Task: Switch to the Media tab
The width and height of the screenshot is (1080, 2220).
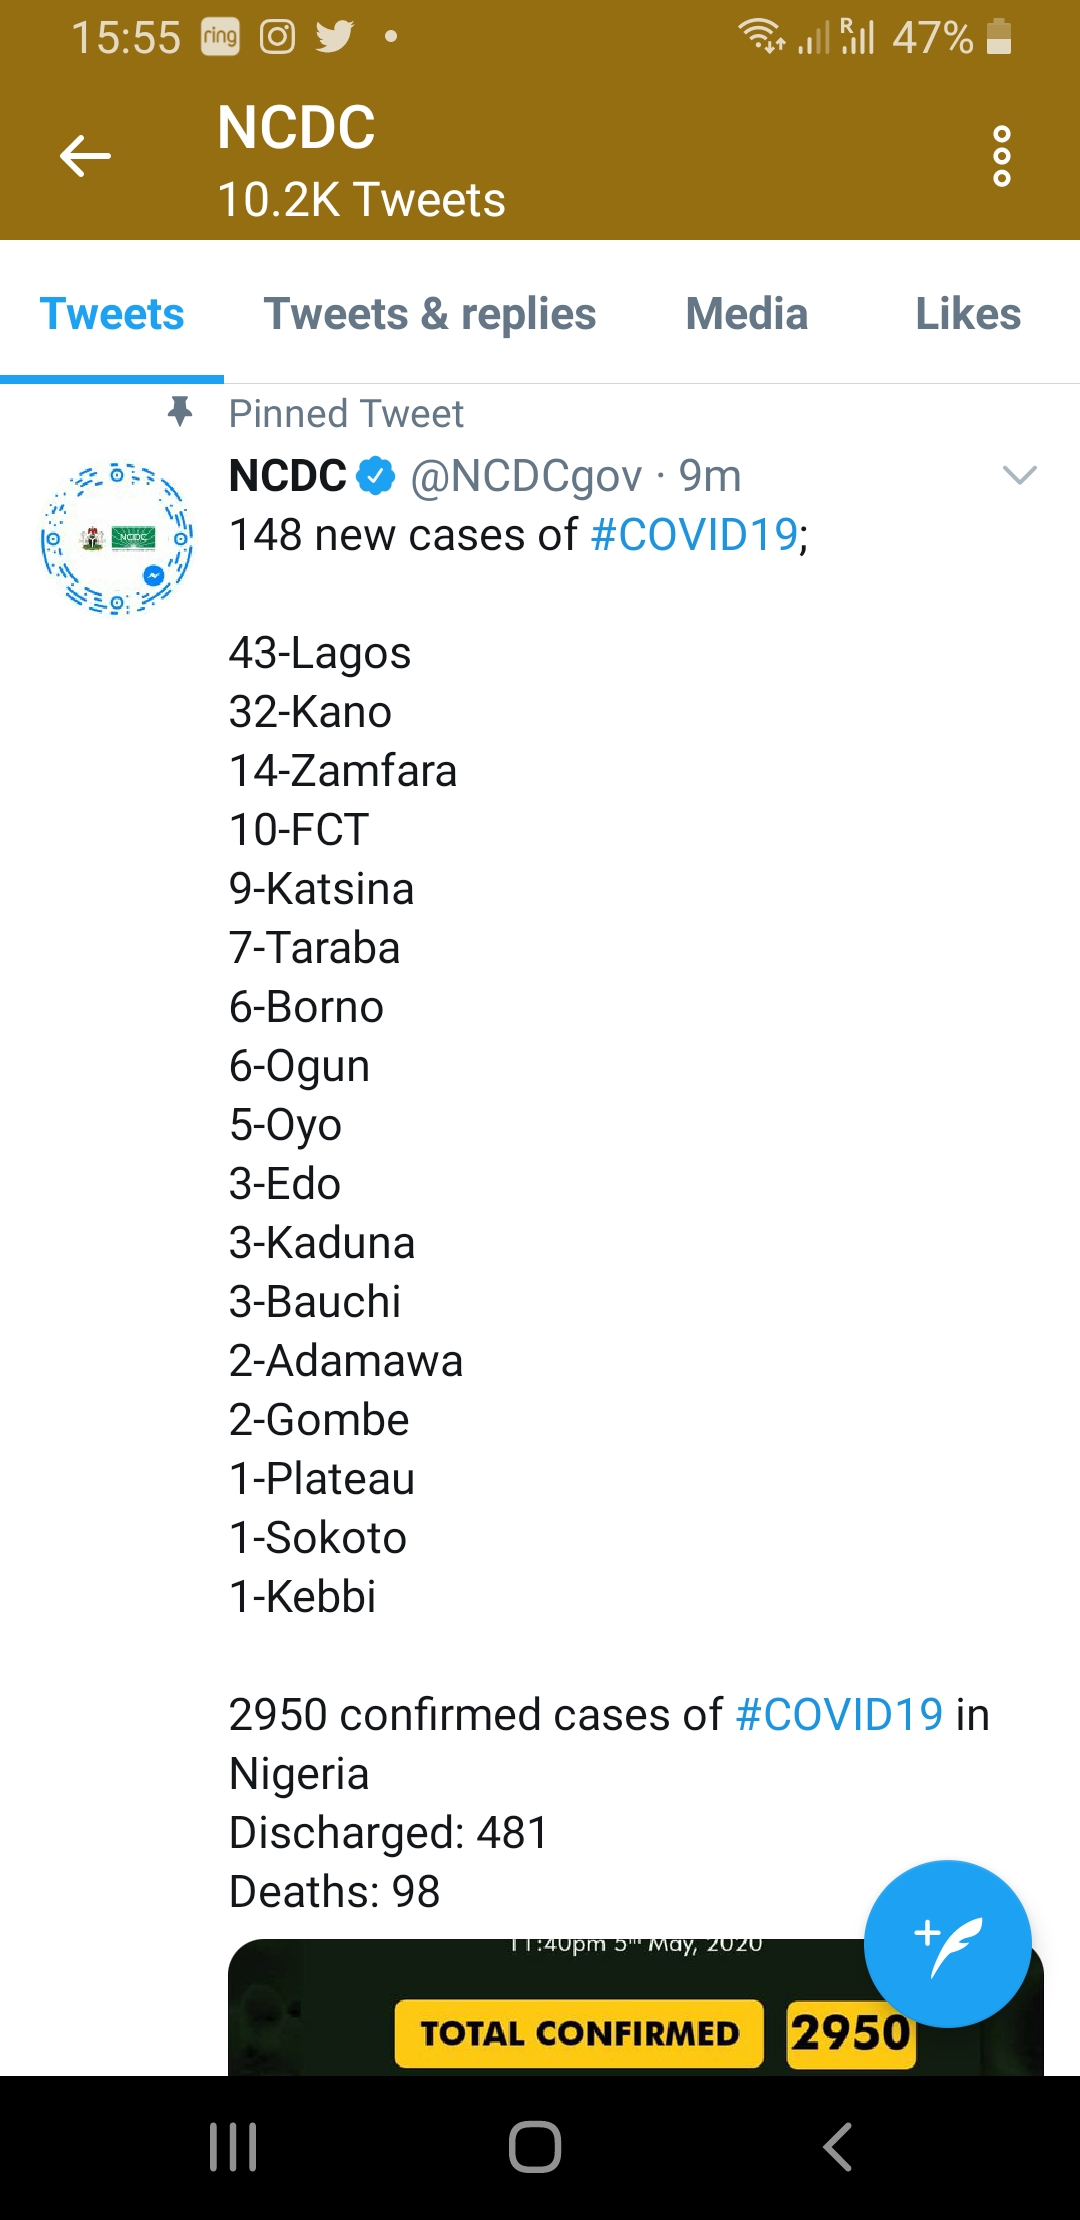Action: pos(747,314)
